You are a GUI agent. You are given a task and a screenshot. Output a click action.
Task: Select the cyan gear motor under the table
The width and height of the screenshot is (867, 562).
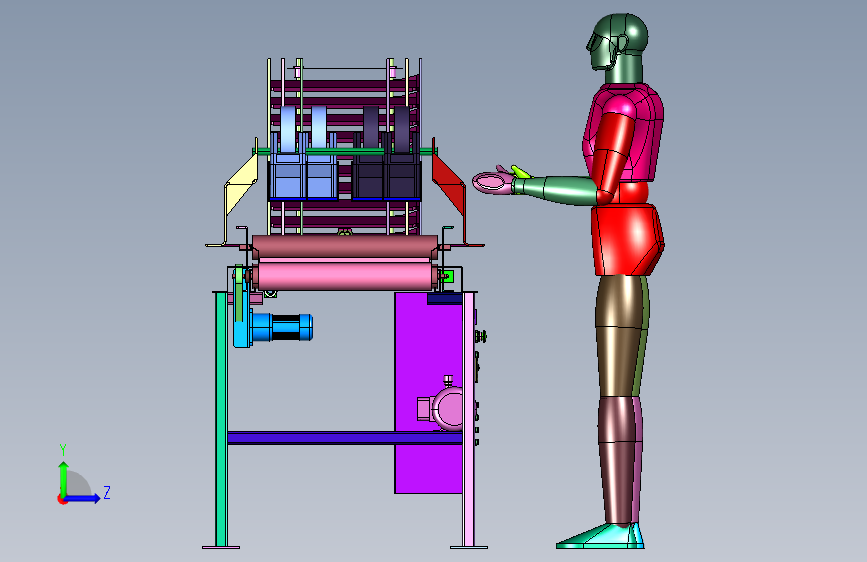[x=273, y=328]
